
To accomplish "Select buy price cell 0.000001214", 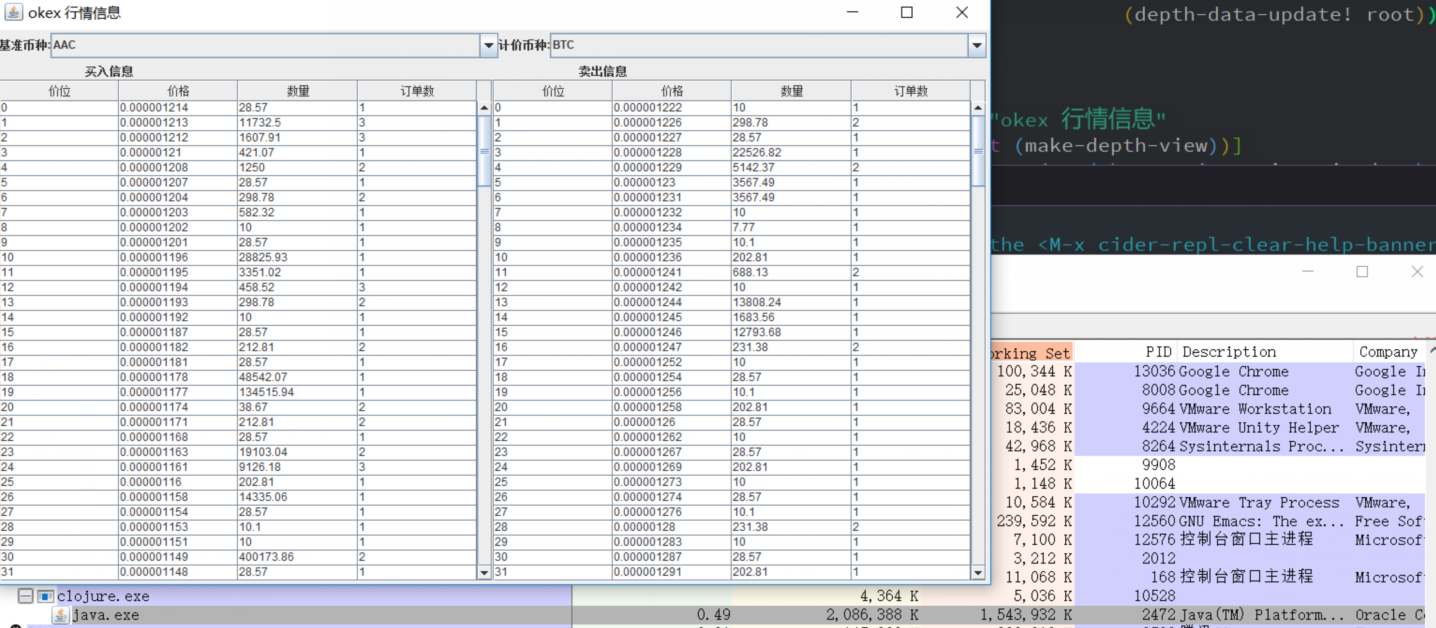I will [x=178, y=108].
